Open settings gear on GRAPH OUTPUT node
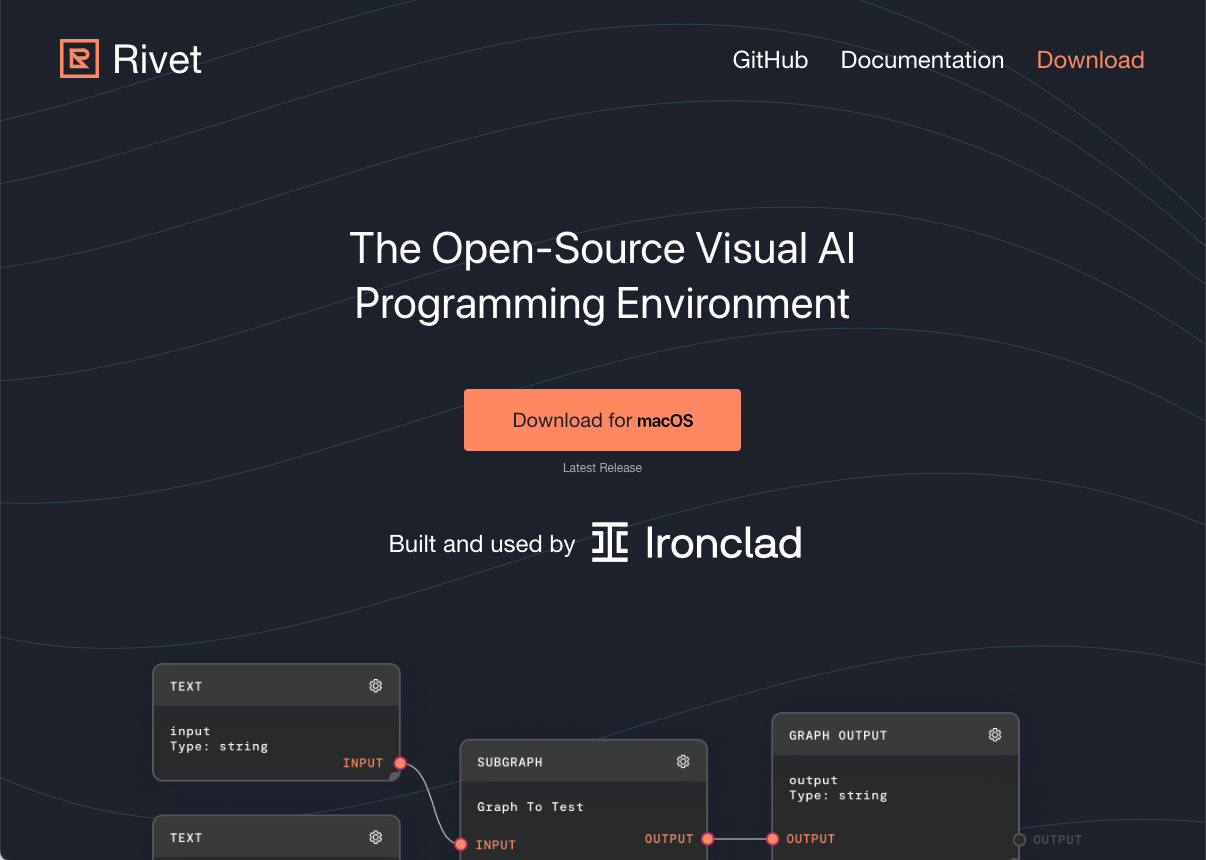Screen dimensions: 1206x860 (995, 735)
